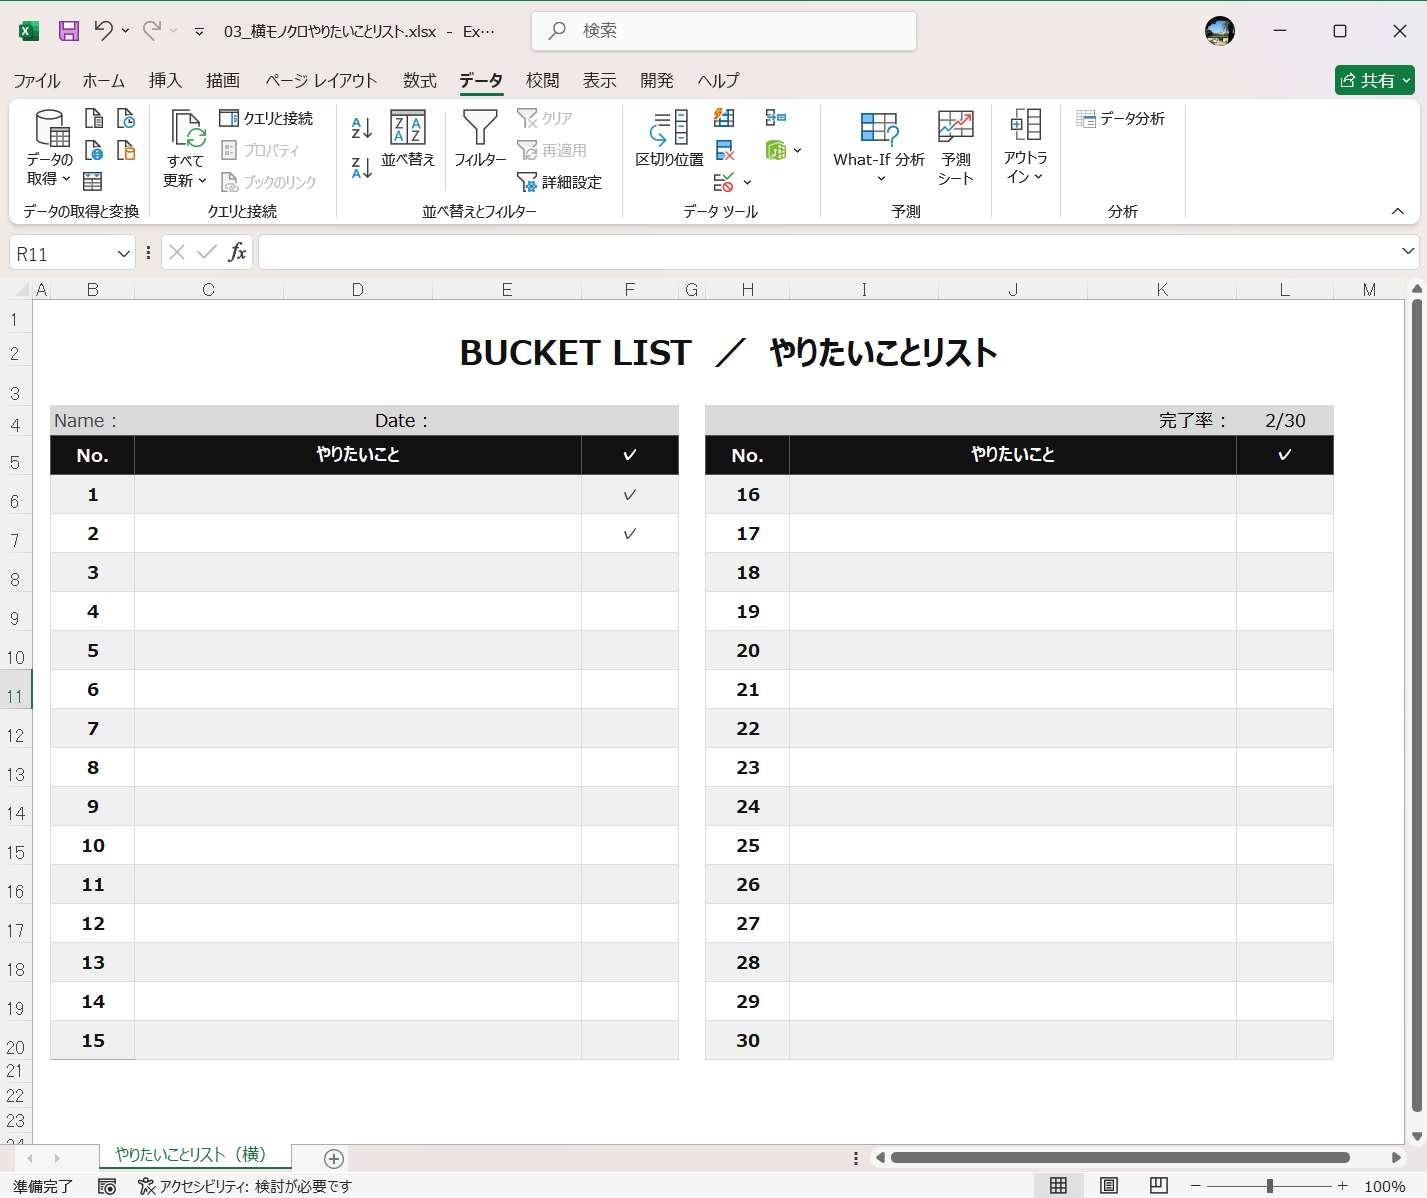Click the 共有 share button
Screen dimensions: 1427x1198
[1375, 80]
